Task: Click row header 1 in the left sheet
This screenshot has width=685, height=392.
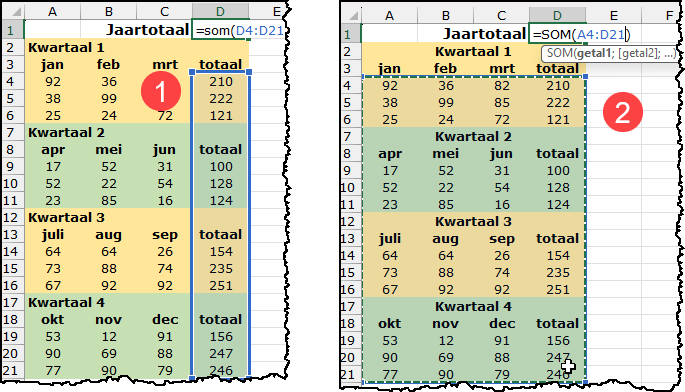Action: click(13, 30)
